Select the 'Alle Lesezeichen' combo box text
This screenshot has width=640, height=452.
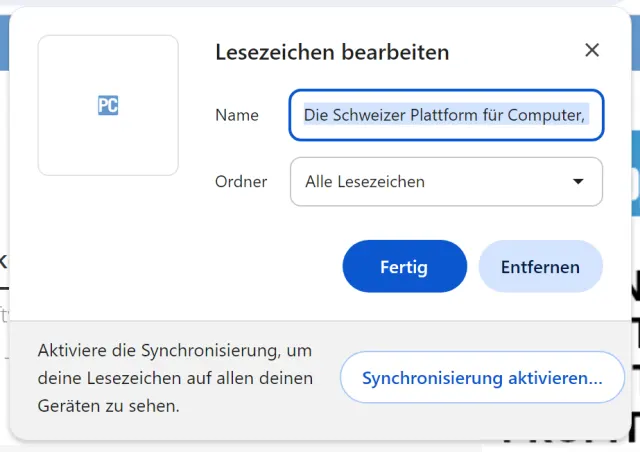pyautogui.click(x=365, y=181)
